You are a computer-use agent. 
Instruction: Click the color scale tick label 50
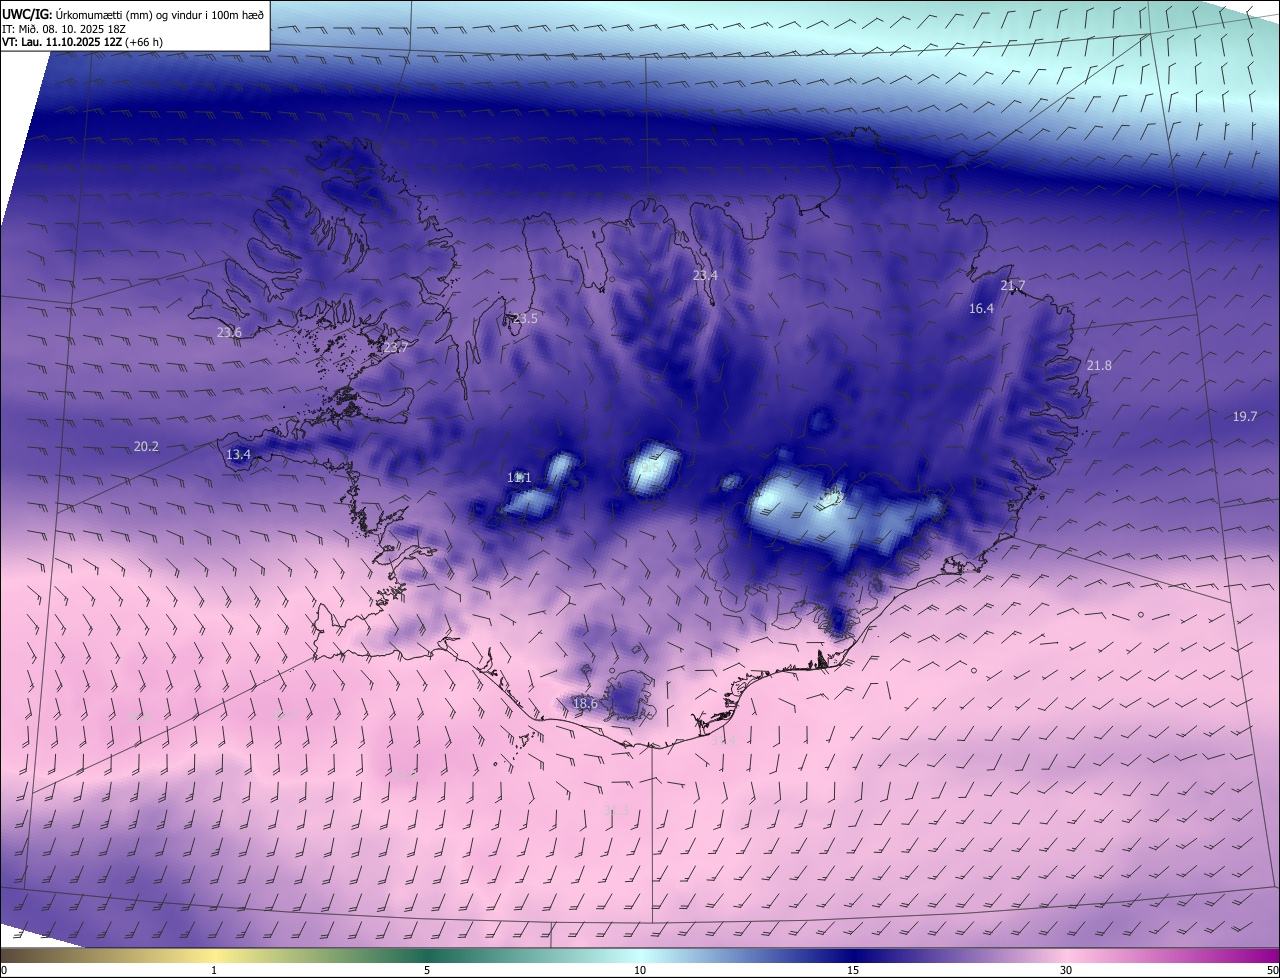[1272, 970]
